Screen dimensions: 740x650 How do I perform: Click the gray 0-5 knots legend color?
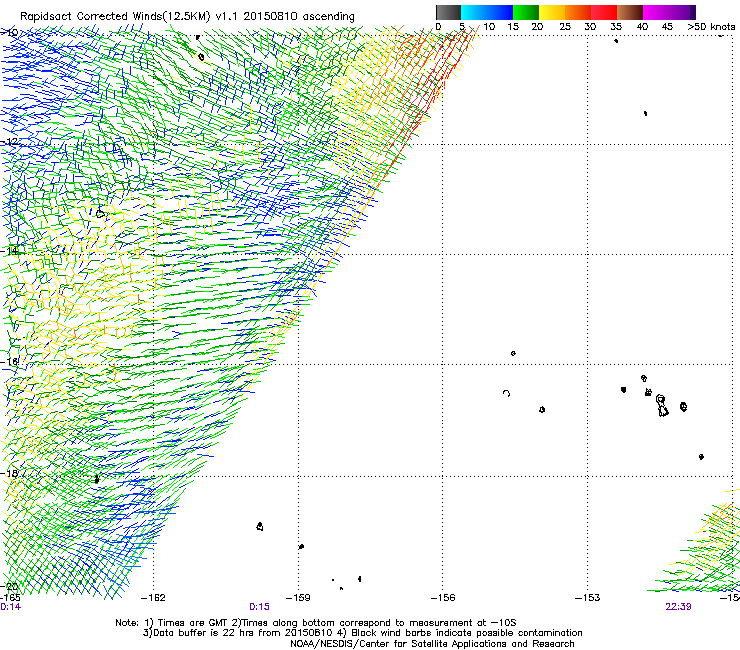(448, 12)
